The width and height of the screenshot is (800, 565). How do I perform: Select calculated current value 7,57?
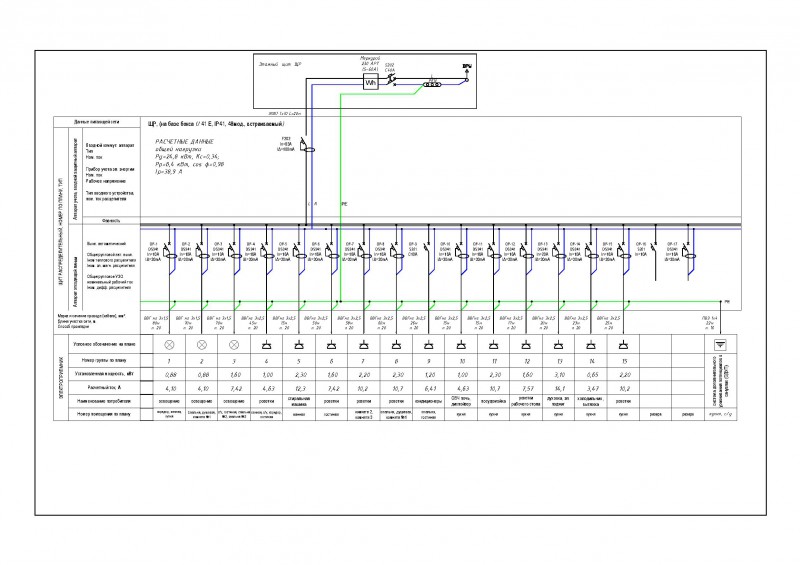[x=527, y=388]
